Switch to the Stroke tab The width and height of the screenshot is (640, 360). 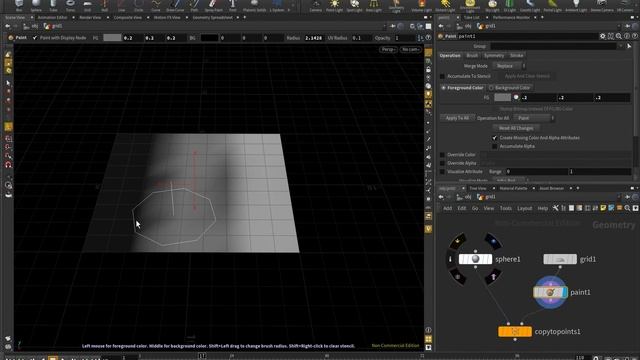coord(516,56)
